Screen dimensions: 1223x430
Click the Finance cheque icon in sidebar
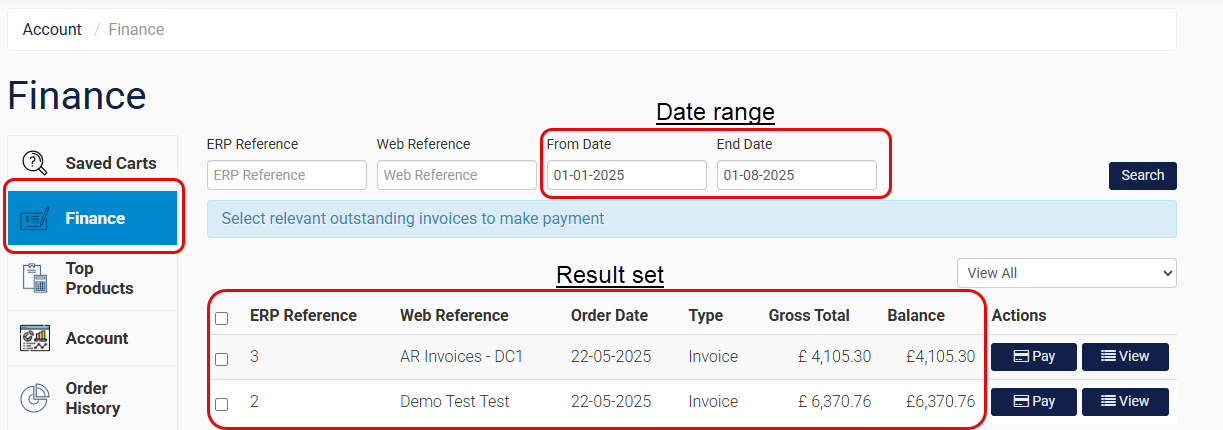click(35, 218)
